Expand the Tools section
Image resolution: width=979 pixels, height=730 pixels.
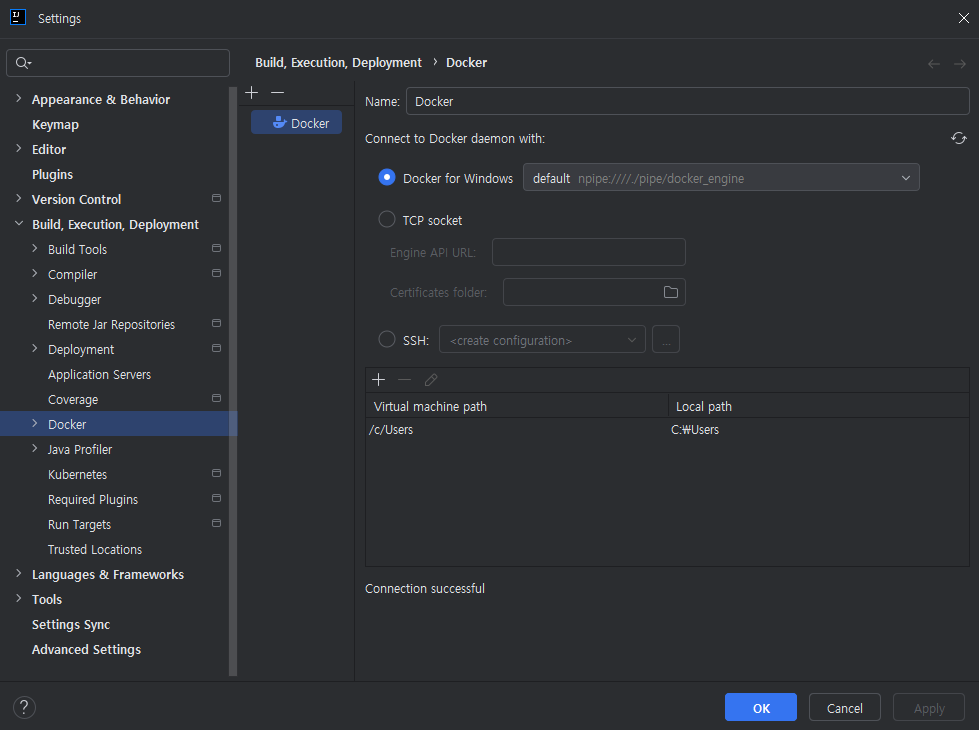19,598
